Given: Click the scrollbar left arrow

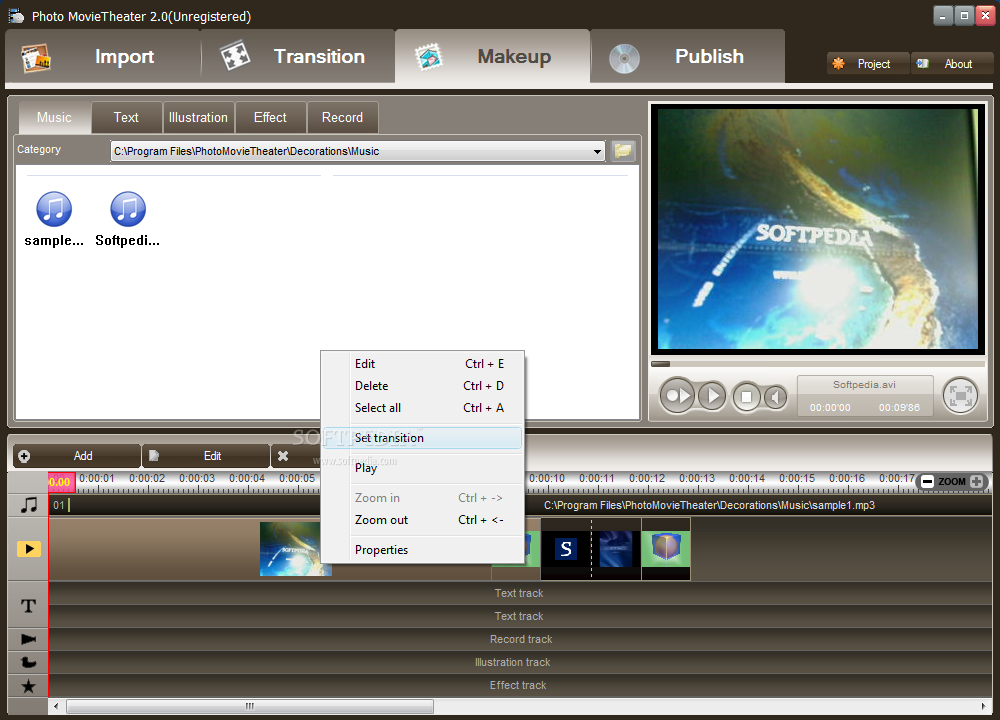Looking at the screenshot, I should tap(57, 707).
